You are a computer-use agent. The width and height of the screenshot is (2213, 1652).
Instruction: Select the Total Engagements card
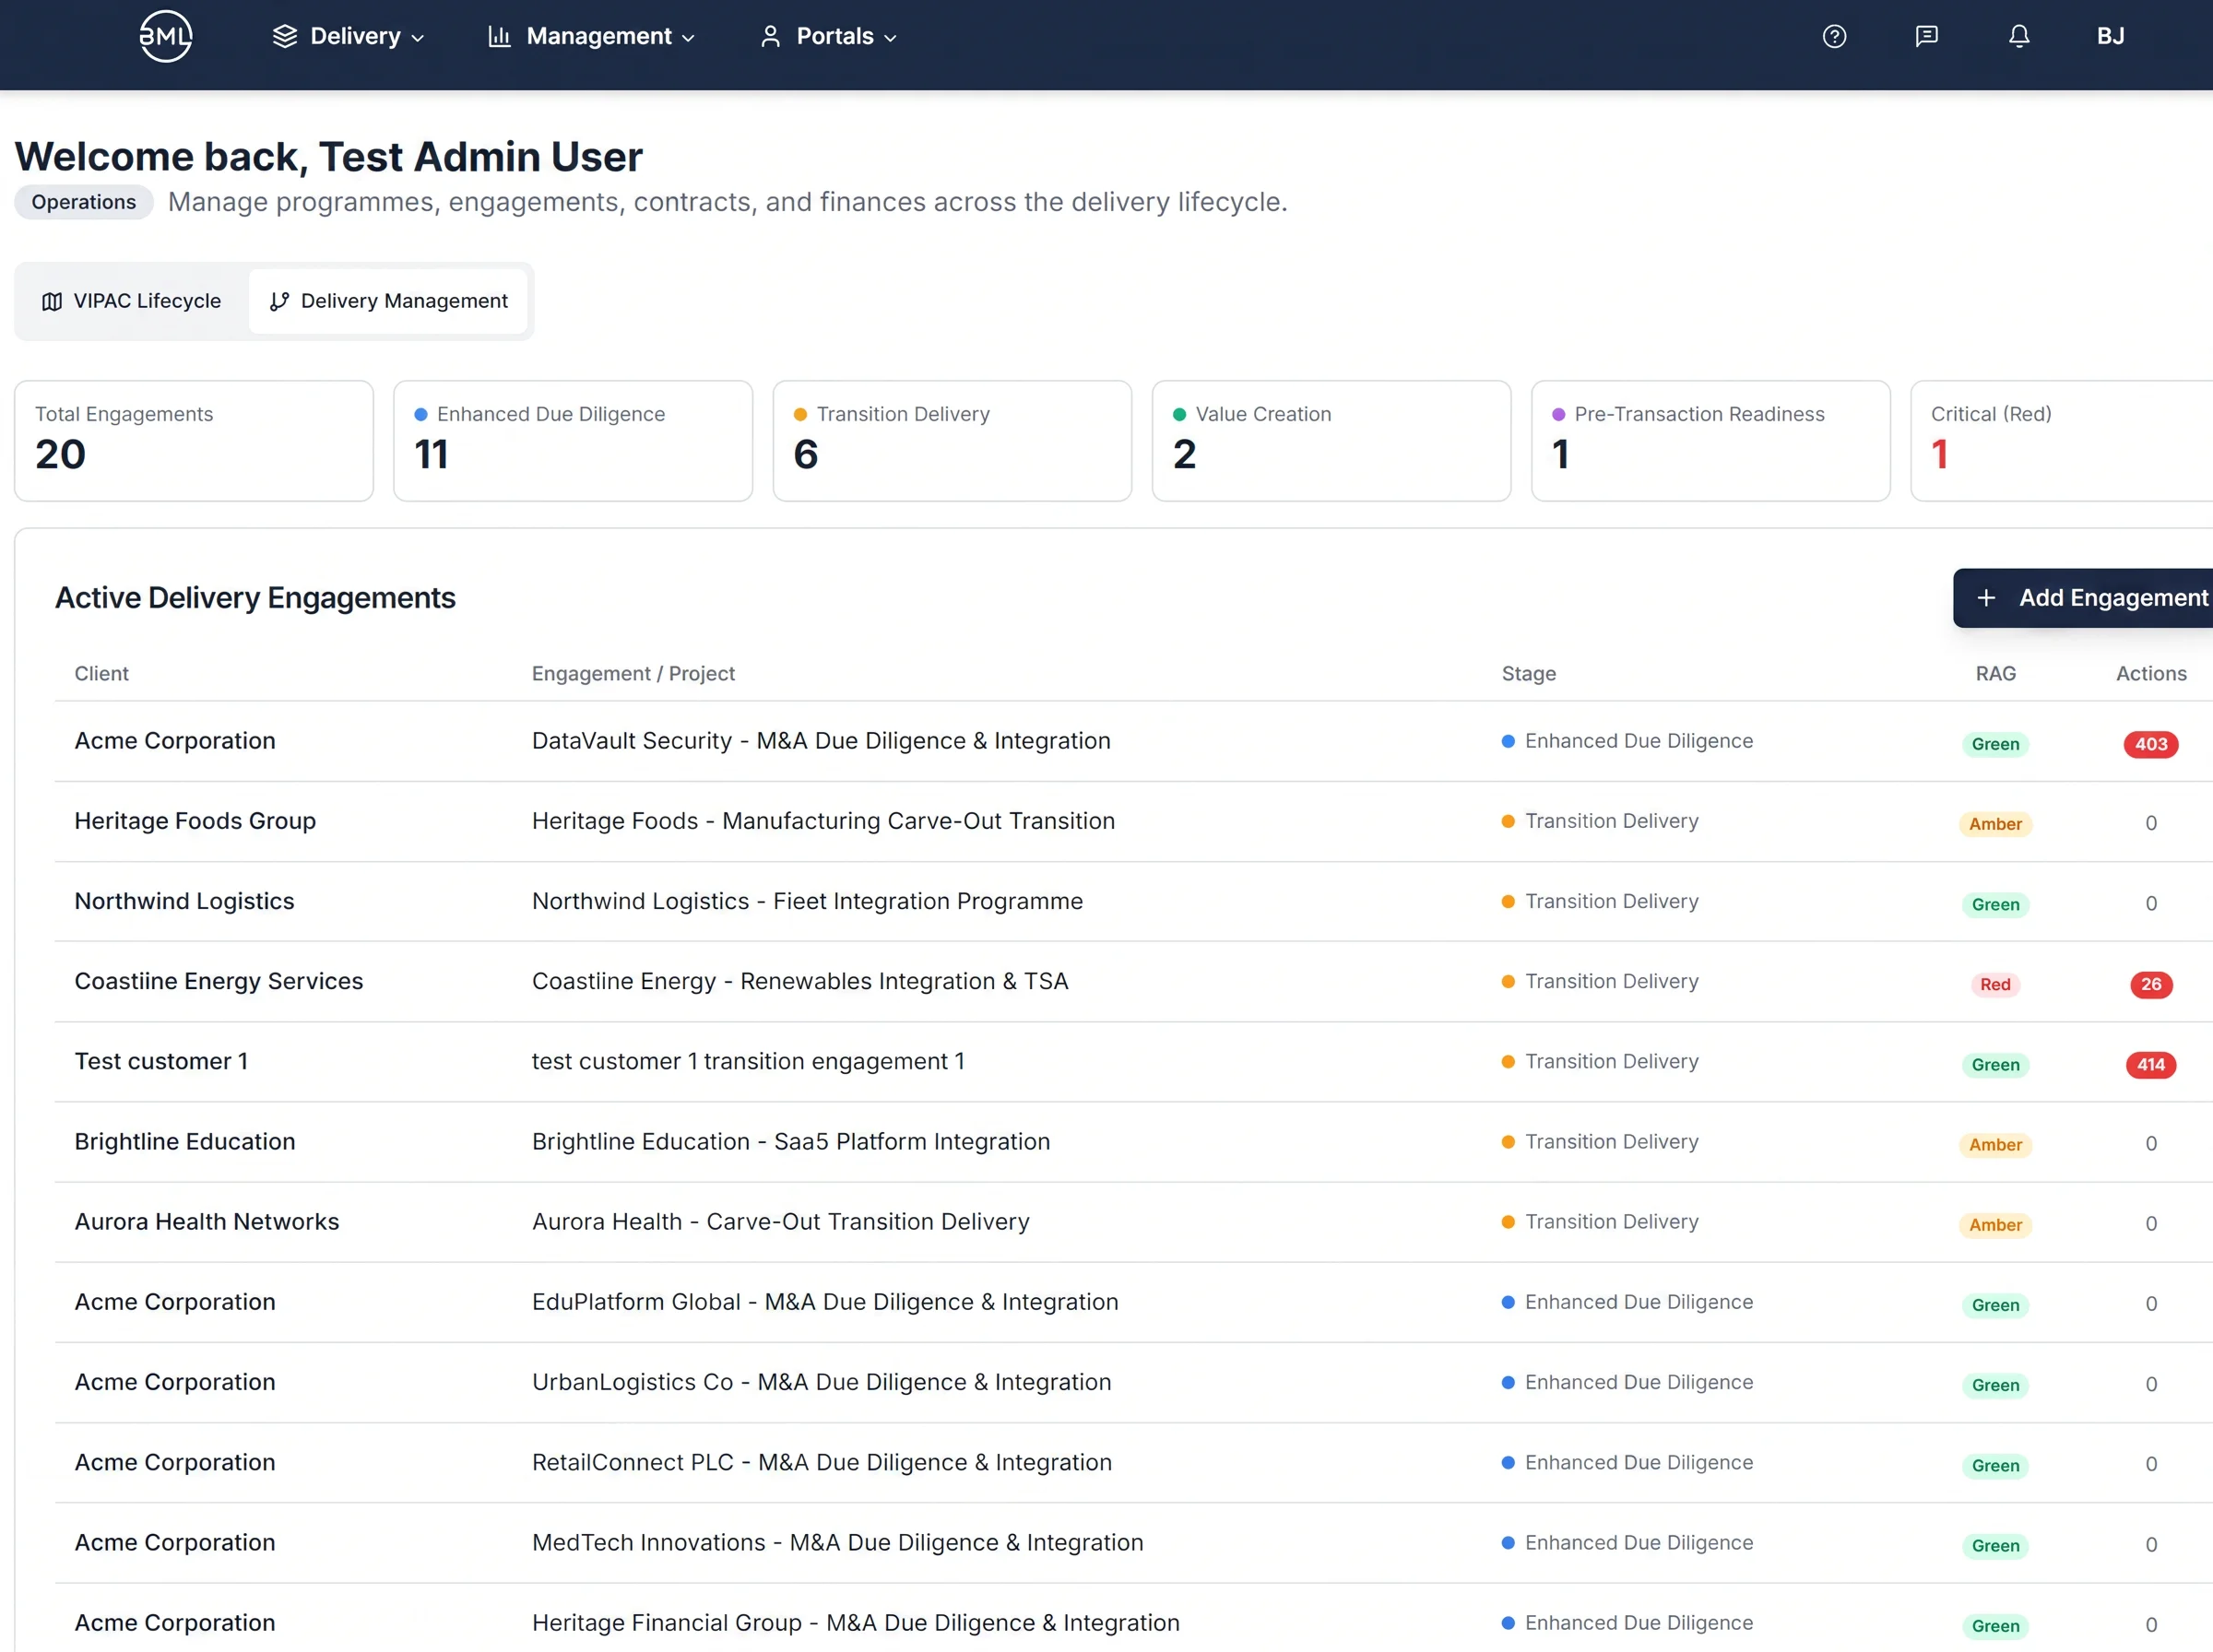(194, 441)
